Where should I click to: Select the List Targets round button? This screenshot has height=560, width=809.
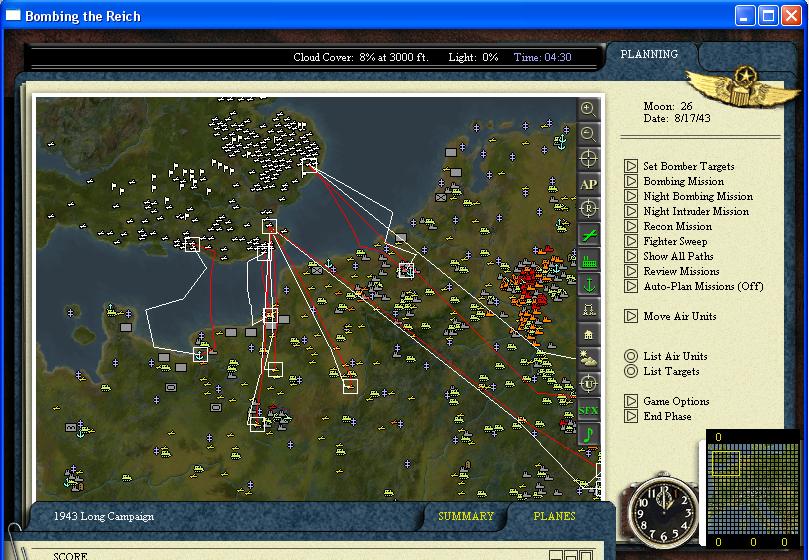[x=630, y=371]
